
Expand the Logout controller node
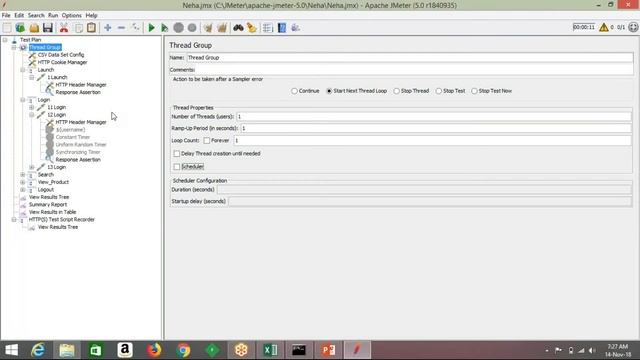click(x=23, y=189)
